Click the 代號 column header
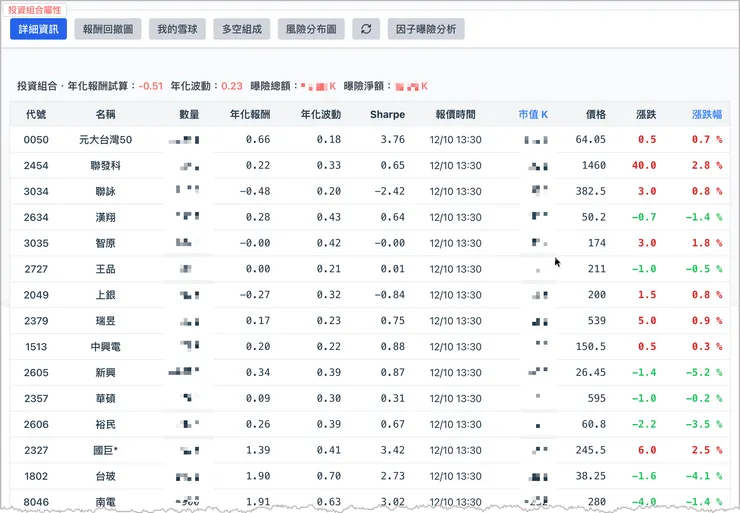740x513 pixels. coord(36,114)
